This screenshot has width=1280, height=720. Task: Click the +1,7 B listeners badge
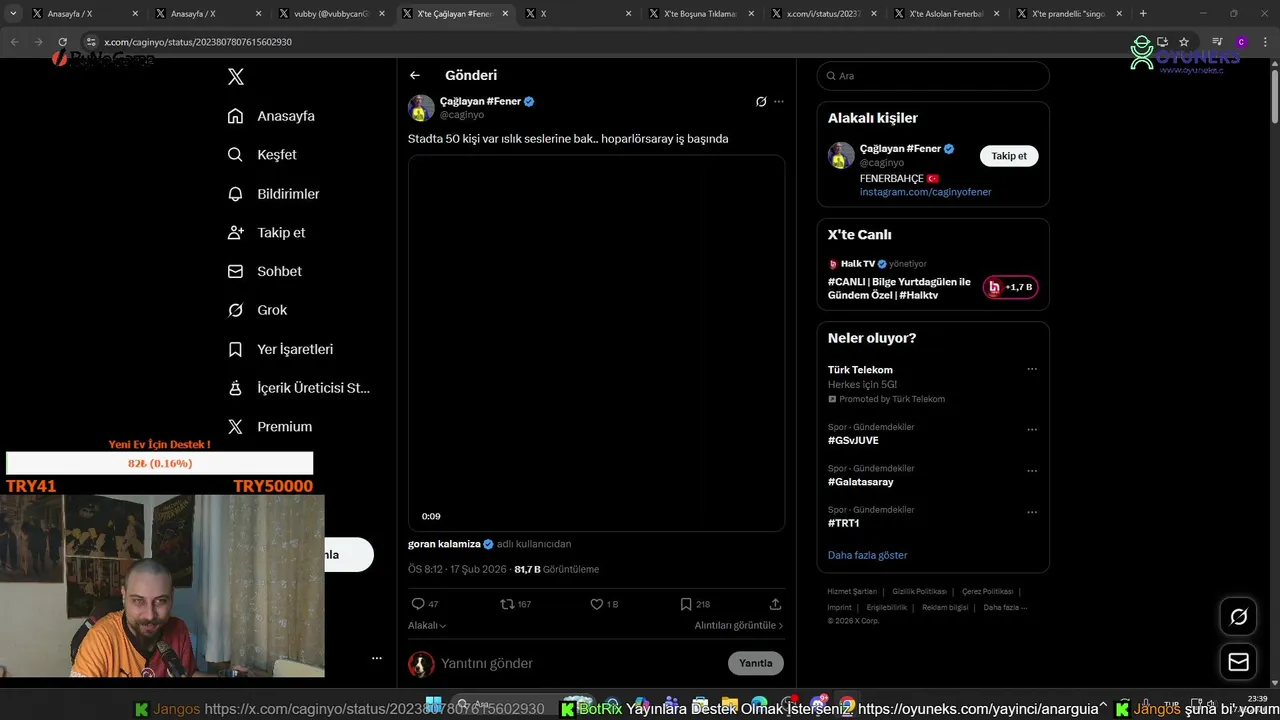coord(1010,287)
